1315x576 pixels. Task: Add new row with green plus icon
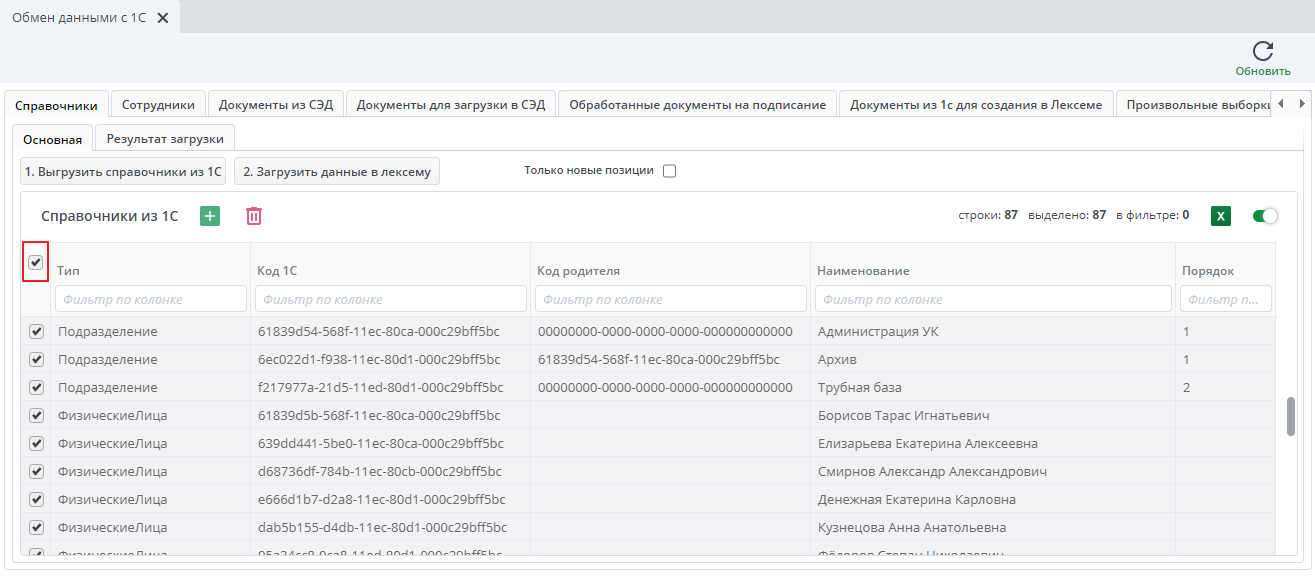click(x=210, y=216)
